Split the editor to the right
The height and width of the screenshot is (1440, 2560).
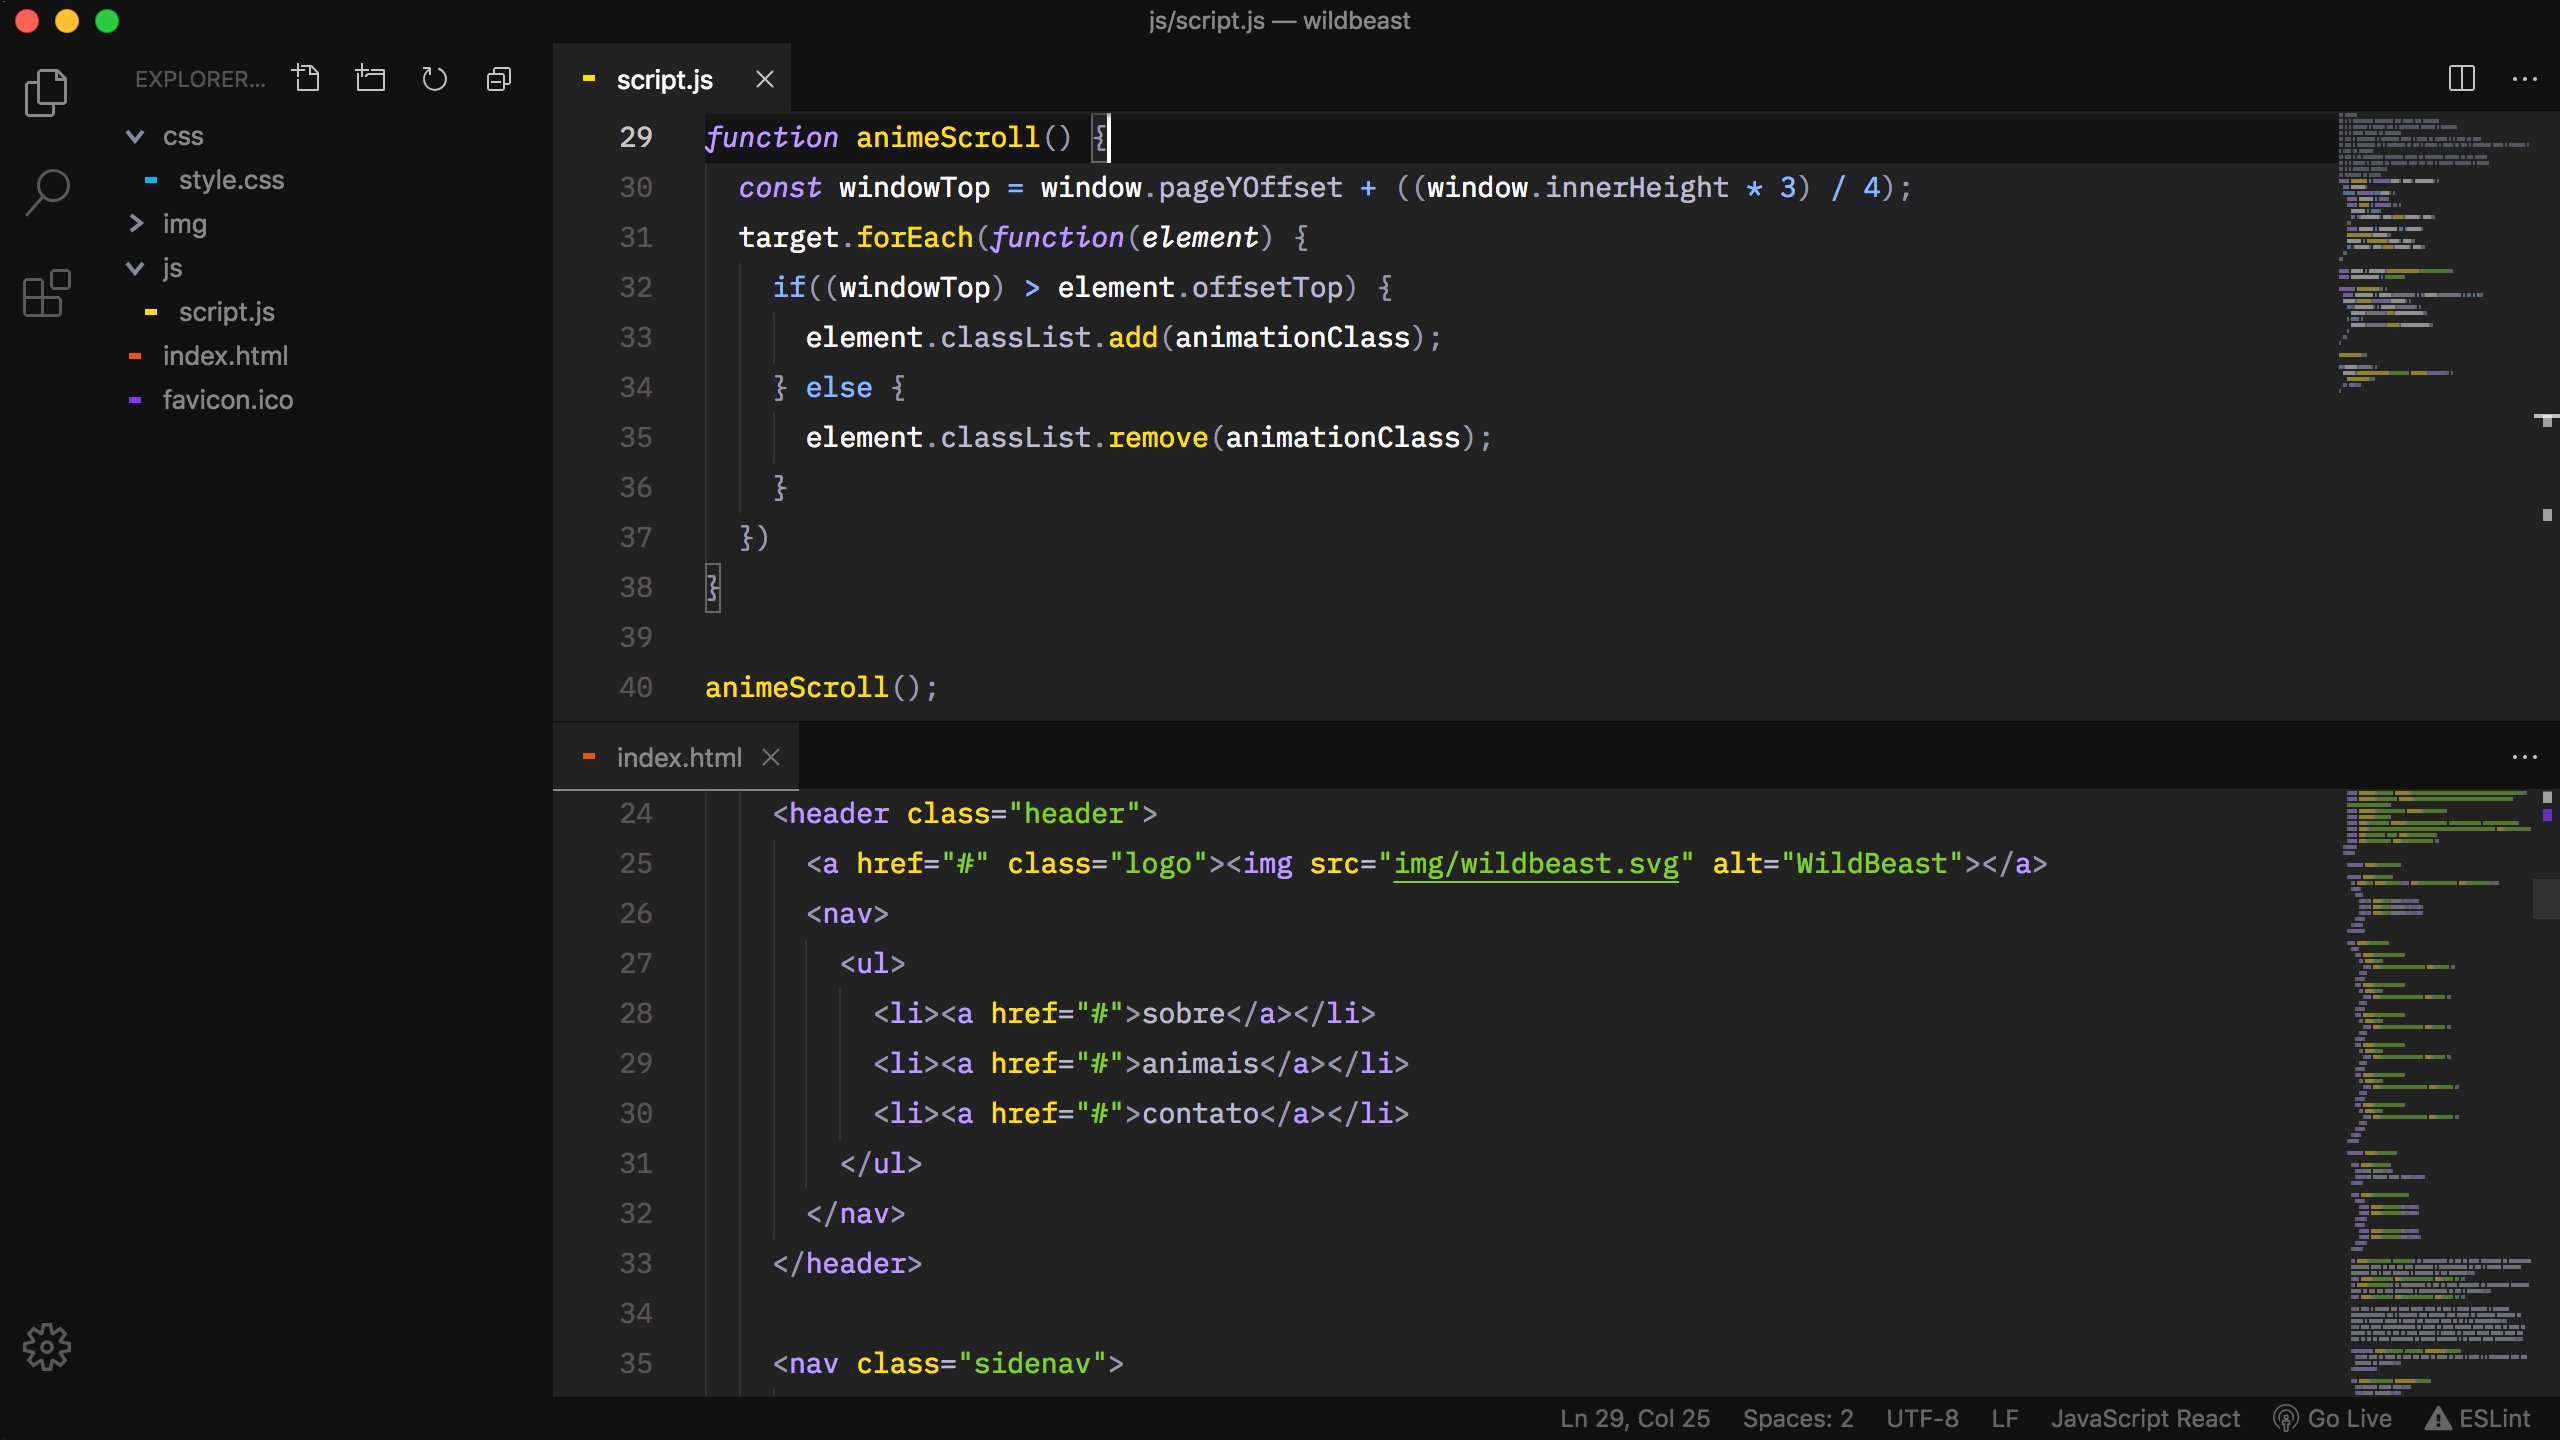click(x=2461, y=78)
